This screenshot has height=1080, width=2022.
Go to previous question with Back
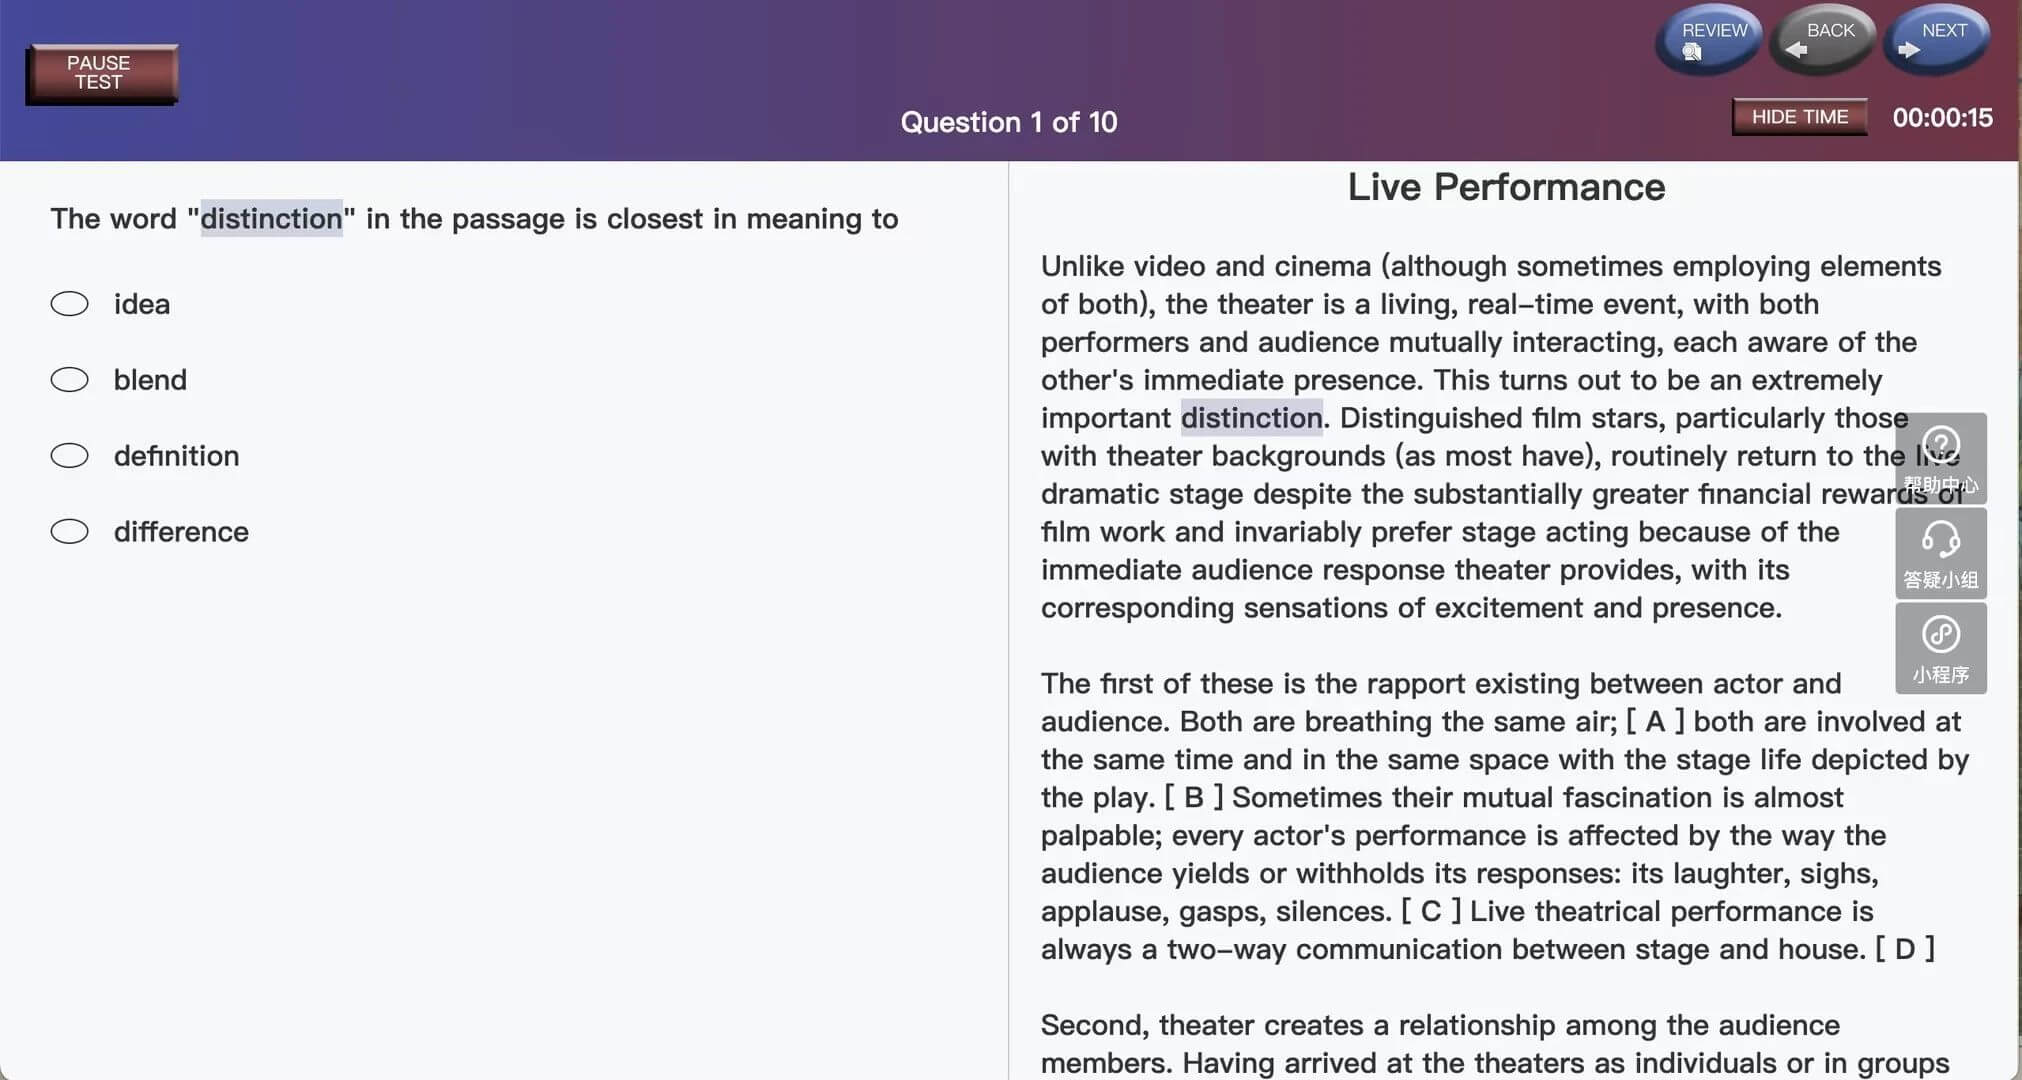coord(1822,40)
